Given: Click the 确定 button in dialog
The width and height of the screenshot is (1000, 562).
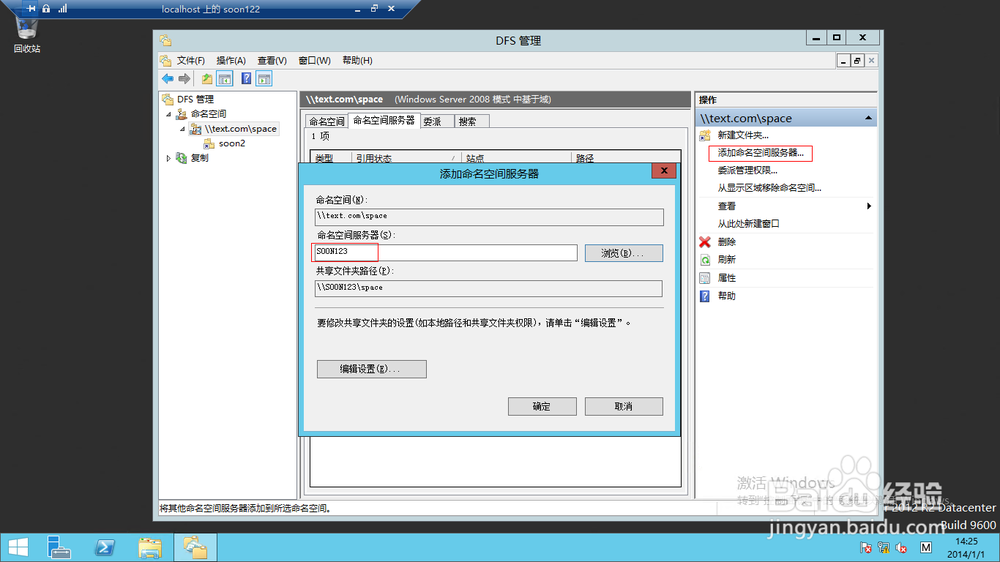Looking at the screenshot, I should coord(542,406).
